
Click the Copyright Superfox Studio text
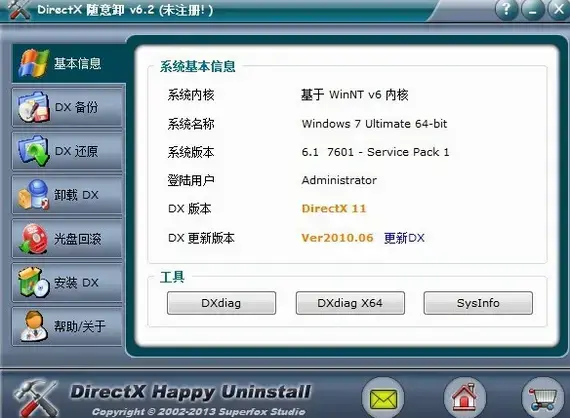pyautogui.click(x=198, y=412)
